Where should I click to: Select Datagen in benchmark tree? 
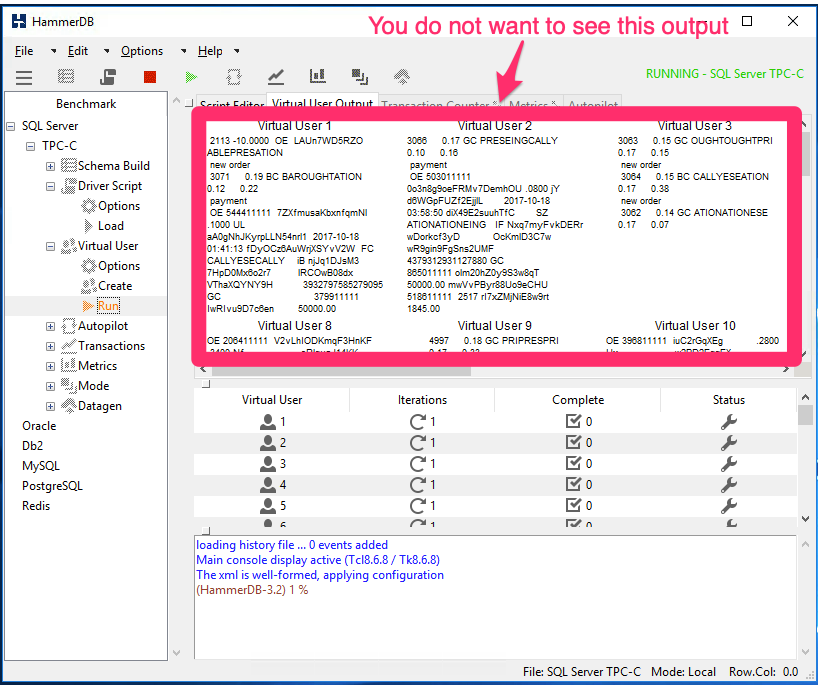coord(100,406)
